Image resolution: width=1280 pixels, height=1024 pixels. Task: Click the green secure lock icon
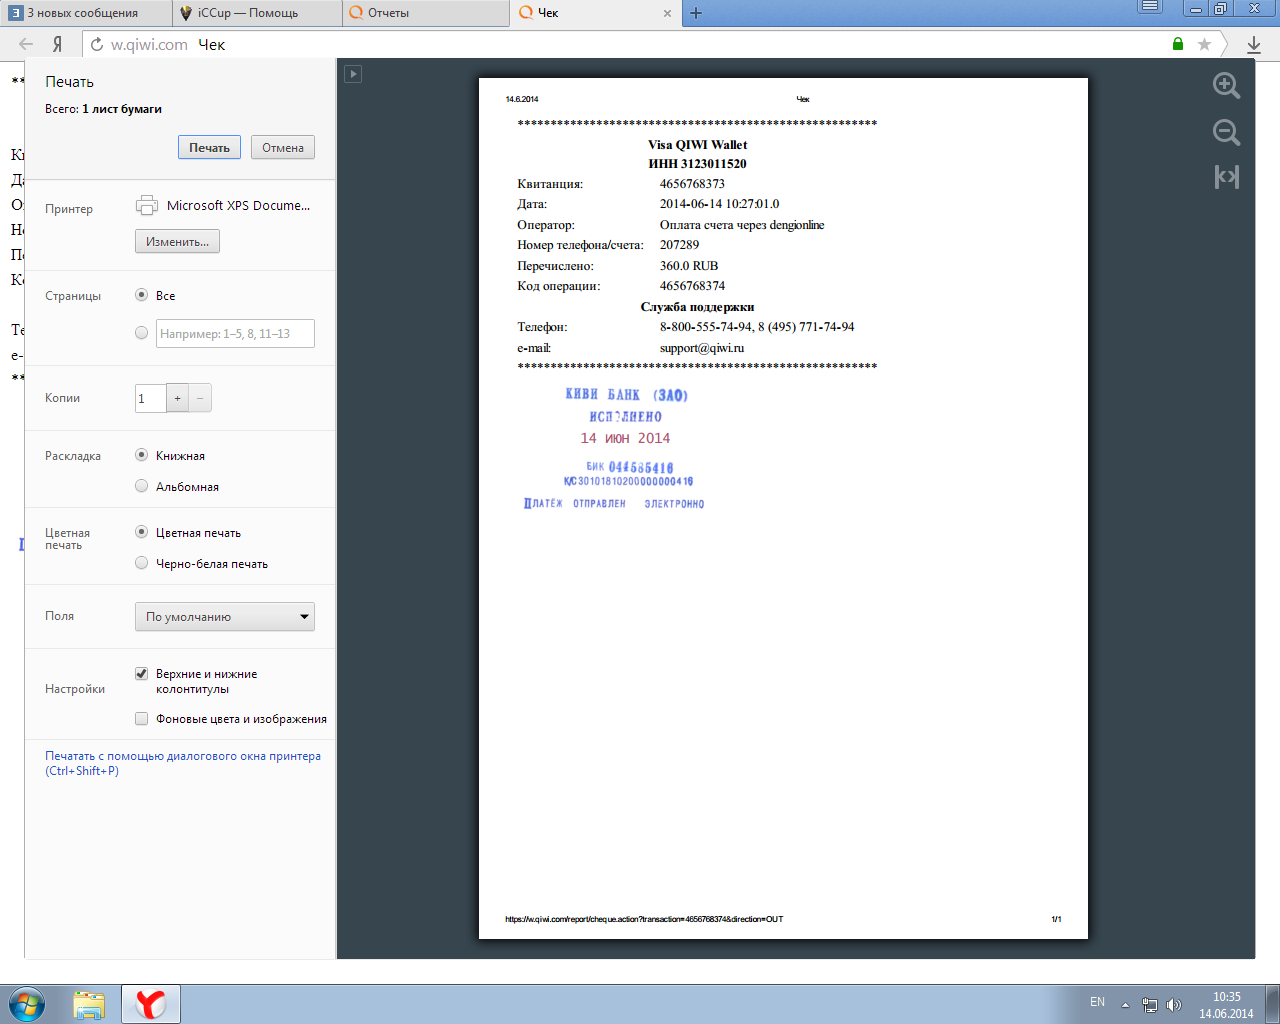point(1178,44)
